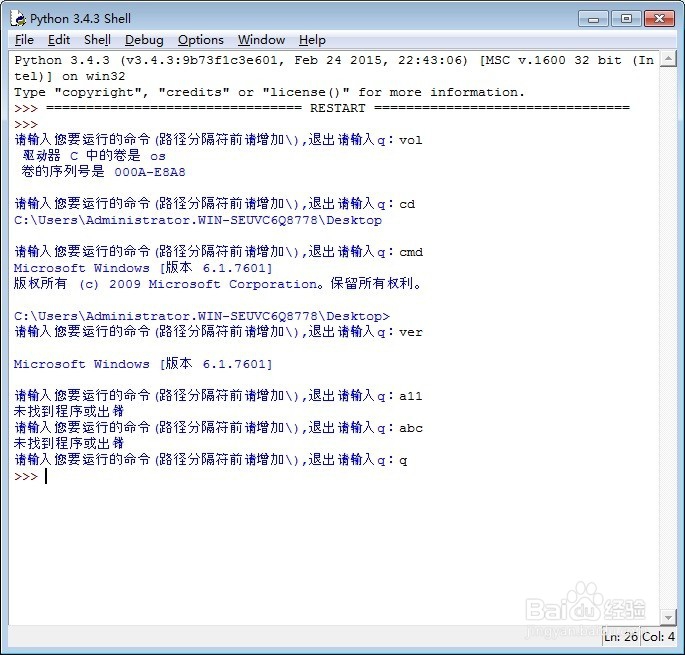
Task: Click the Desktop> prompt path line
Action: pyautogui.click(x=202, y=316)
